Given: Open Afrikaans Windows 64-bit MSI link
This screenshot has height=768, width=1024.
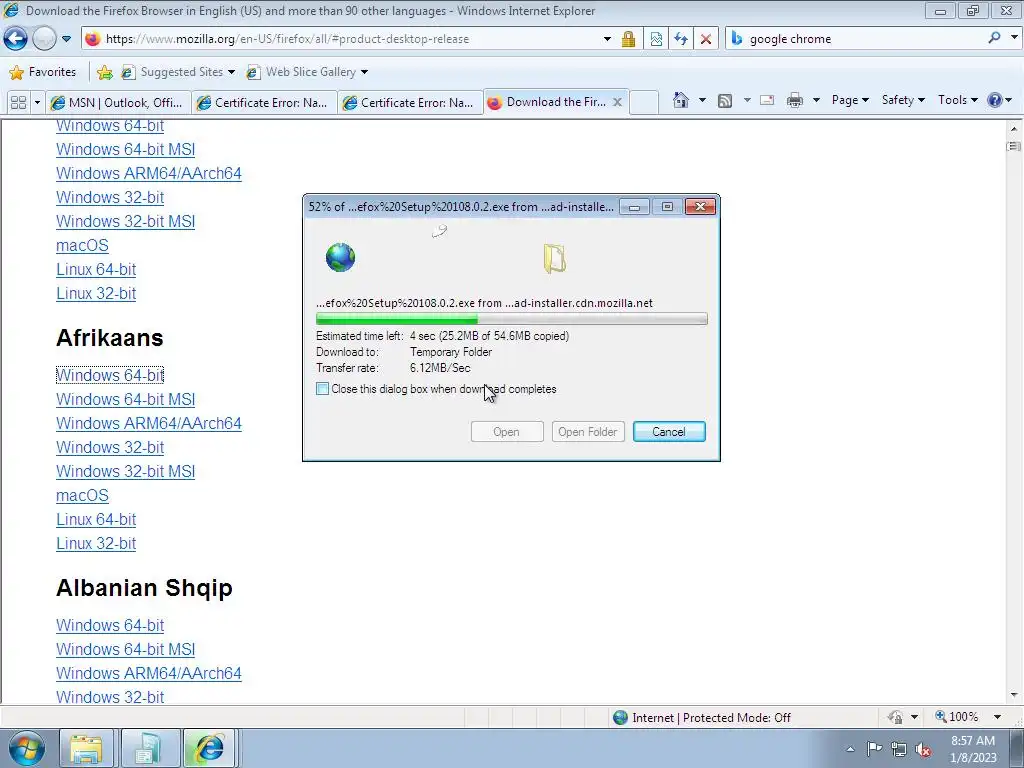Looking at the screenshot, I should point(125,399).
